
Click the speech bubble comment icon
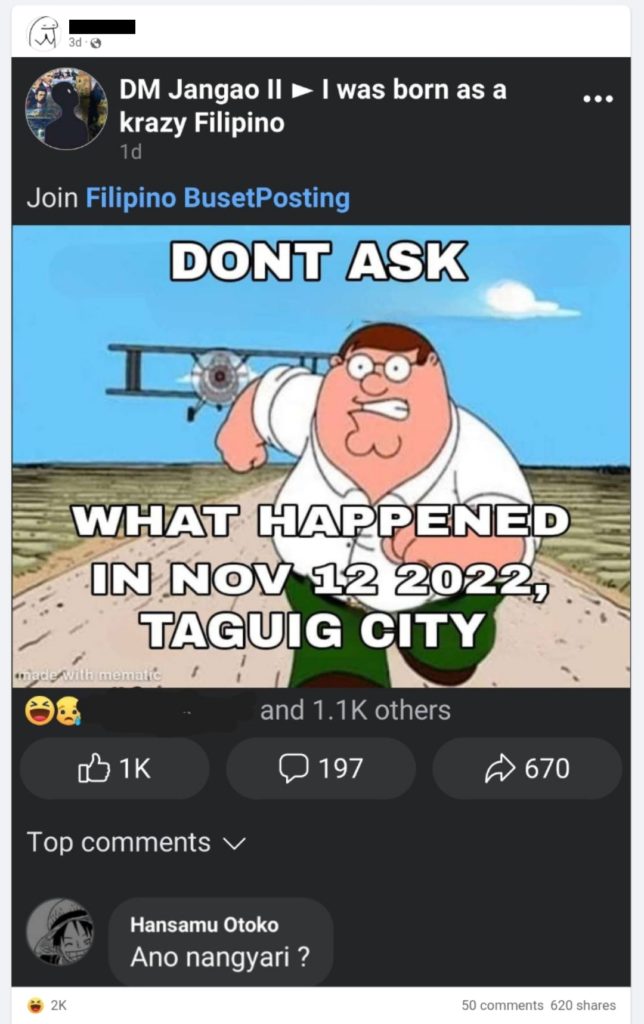tap(293, 768)
